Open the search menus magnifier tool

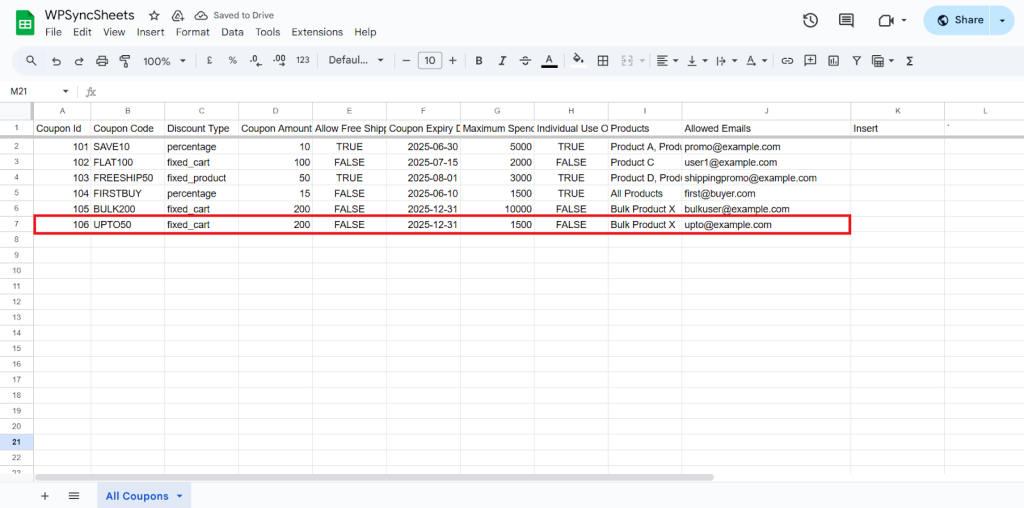31,61
